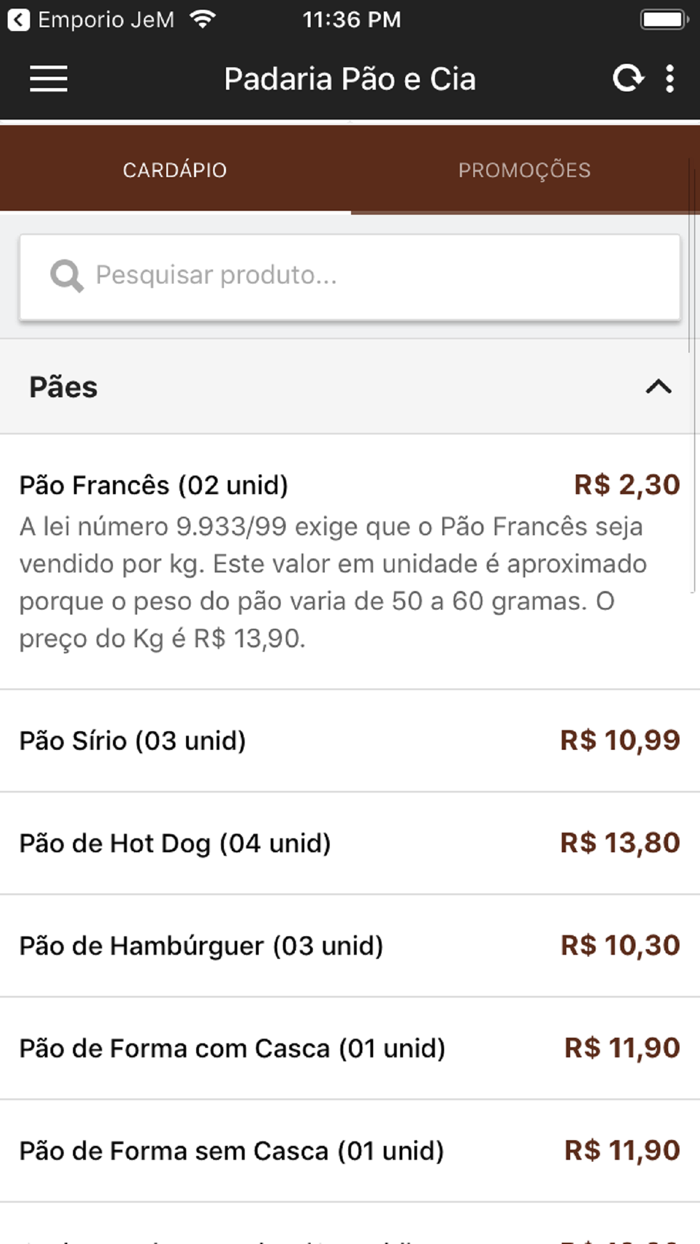Select the CARDÁPIO tab
Image resolution: width=700 pixels, height=1244 pixels.
click(x=175, y=170)
